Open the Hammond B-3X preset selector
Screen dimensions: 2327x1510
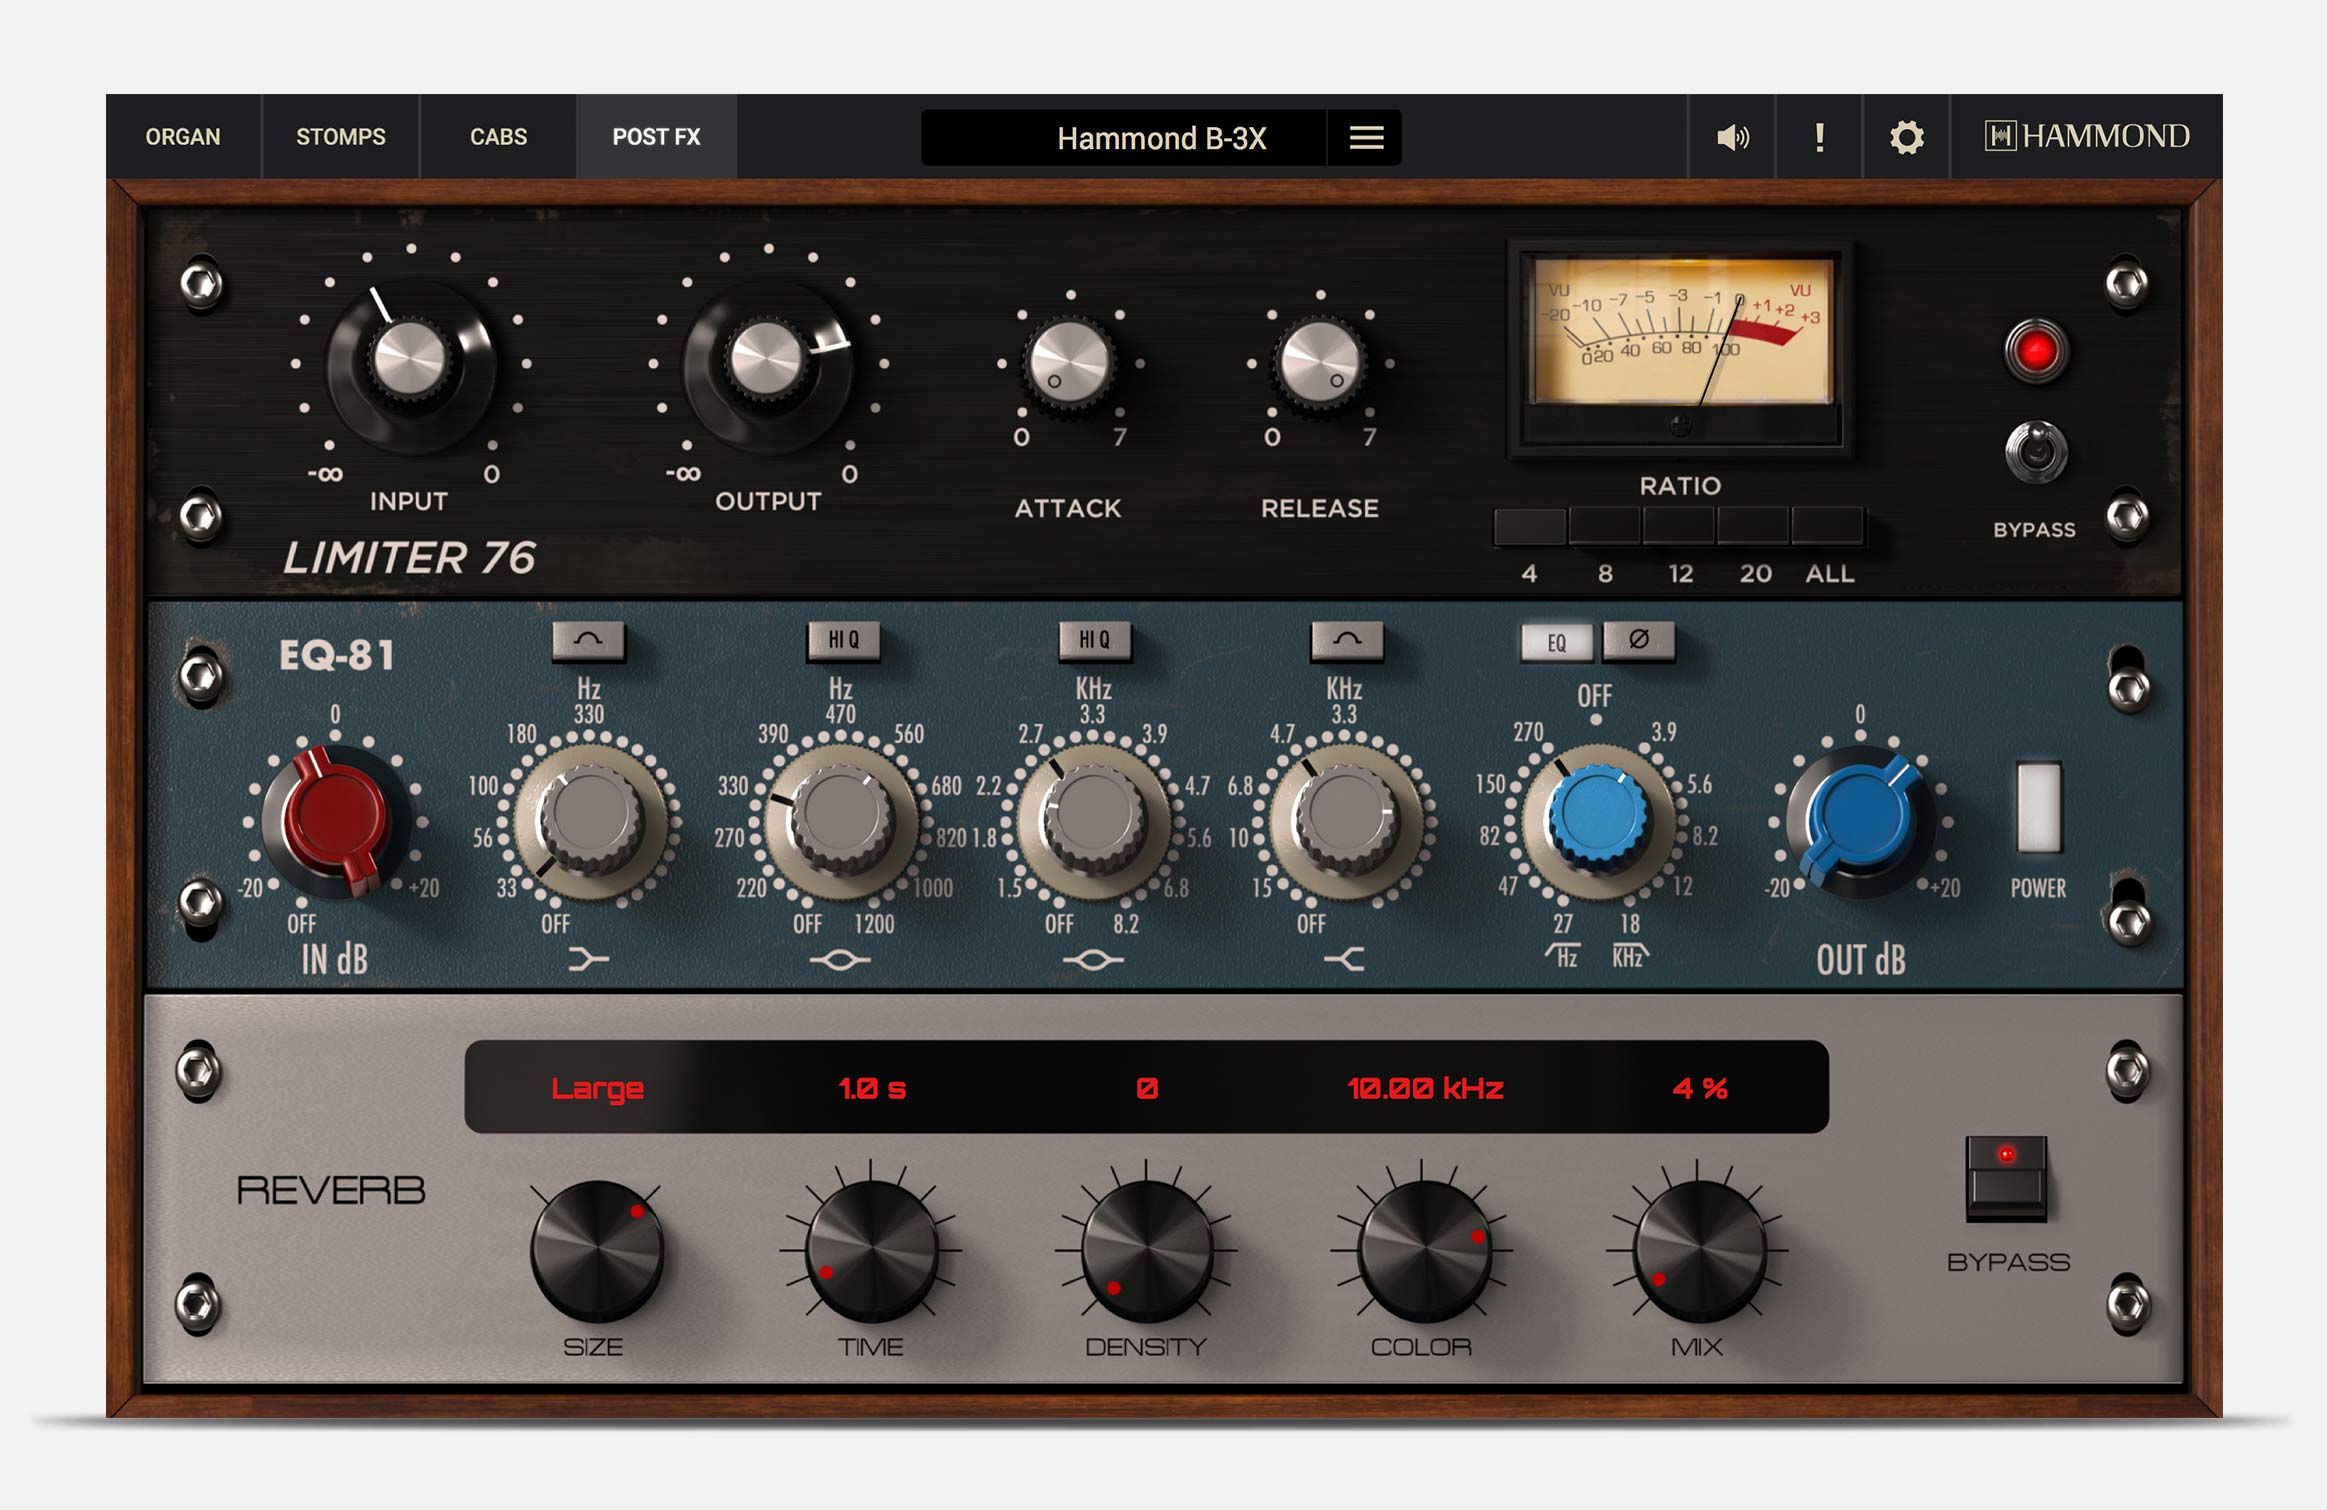coord(1160,138)
